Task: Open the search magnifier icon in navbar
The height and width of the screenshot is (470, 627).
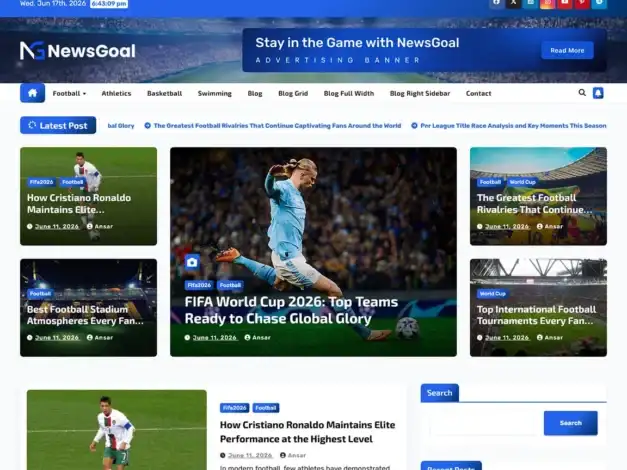Action: pyautogui.click(x=582, y=93)
